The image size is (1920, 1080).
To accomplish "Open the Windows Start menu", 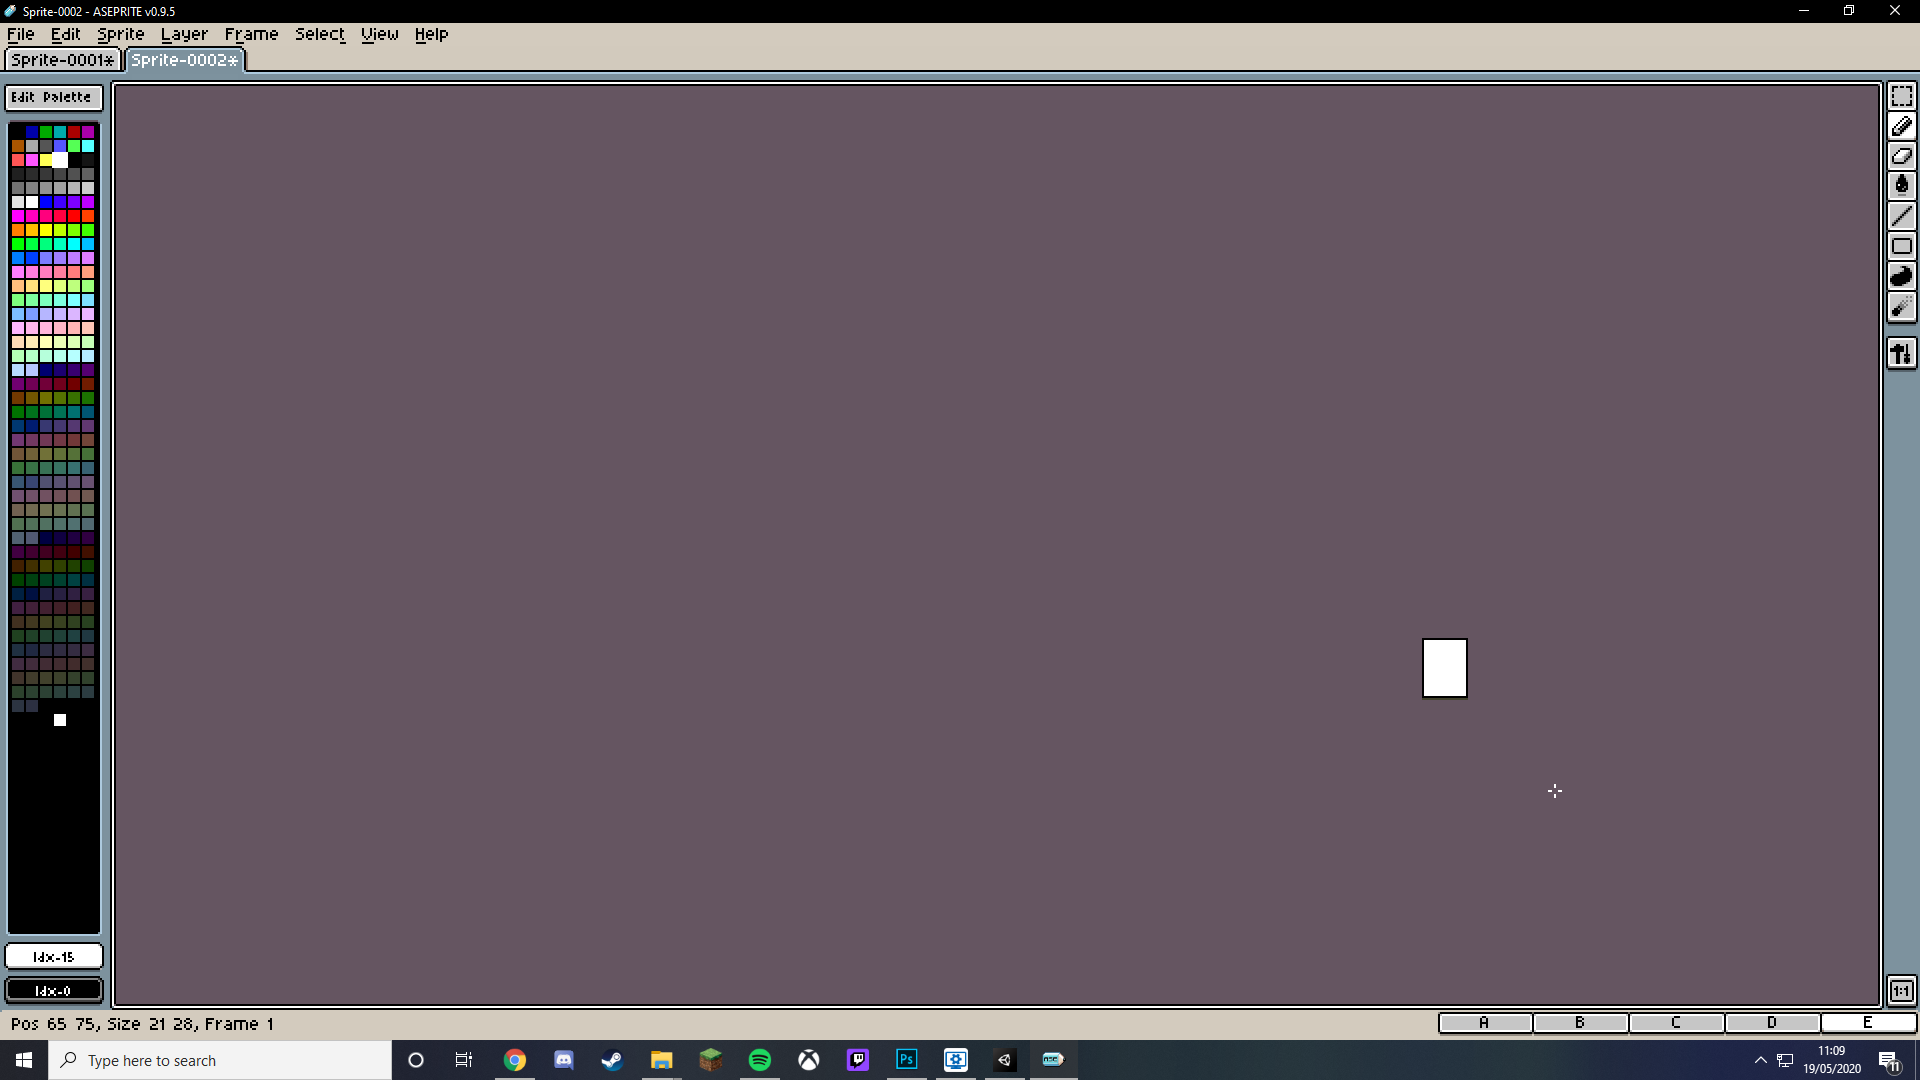I will pyautogui.click(x=24, y=1060).
